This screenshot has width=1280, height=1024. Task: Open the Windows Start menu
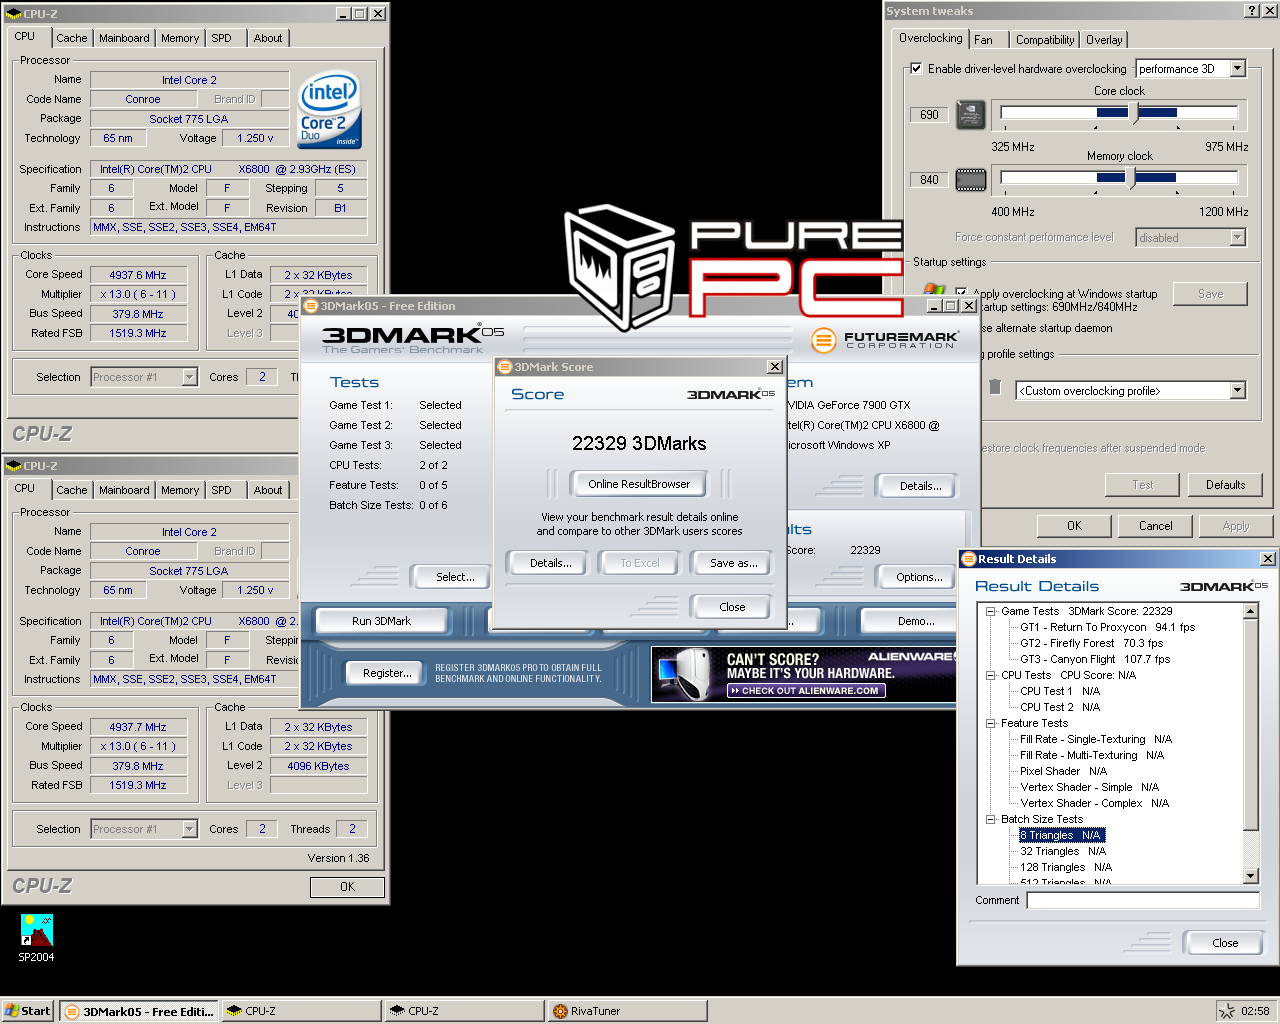pos(28,1011)
